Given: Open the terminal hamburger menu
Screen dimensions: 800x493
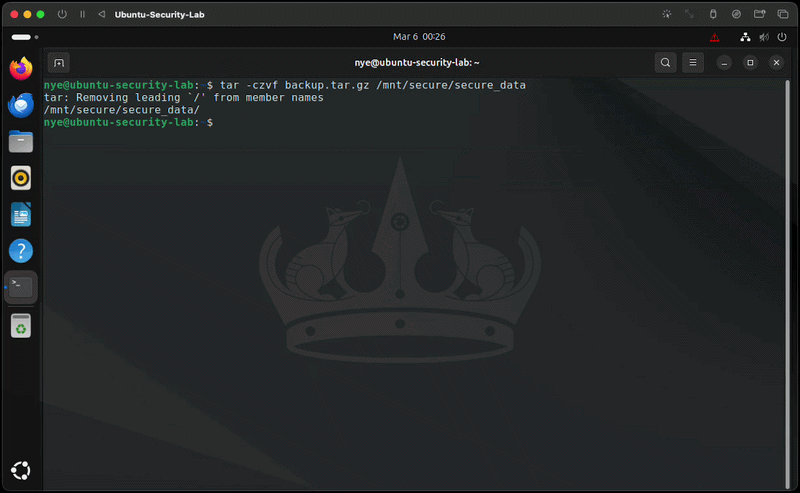Looking at the screenshot, I should coord(694,63).
